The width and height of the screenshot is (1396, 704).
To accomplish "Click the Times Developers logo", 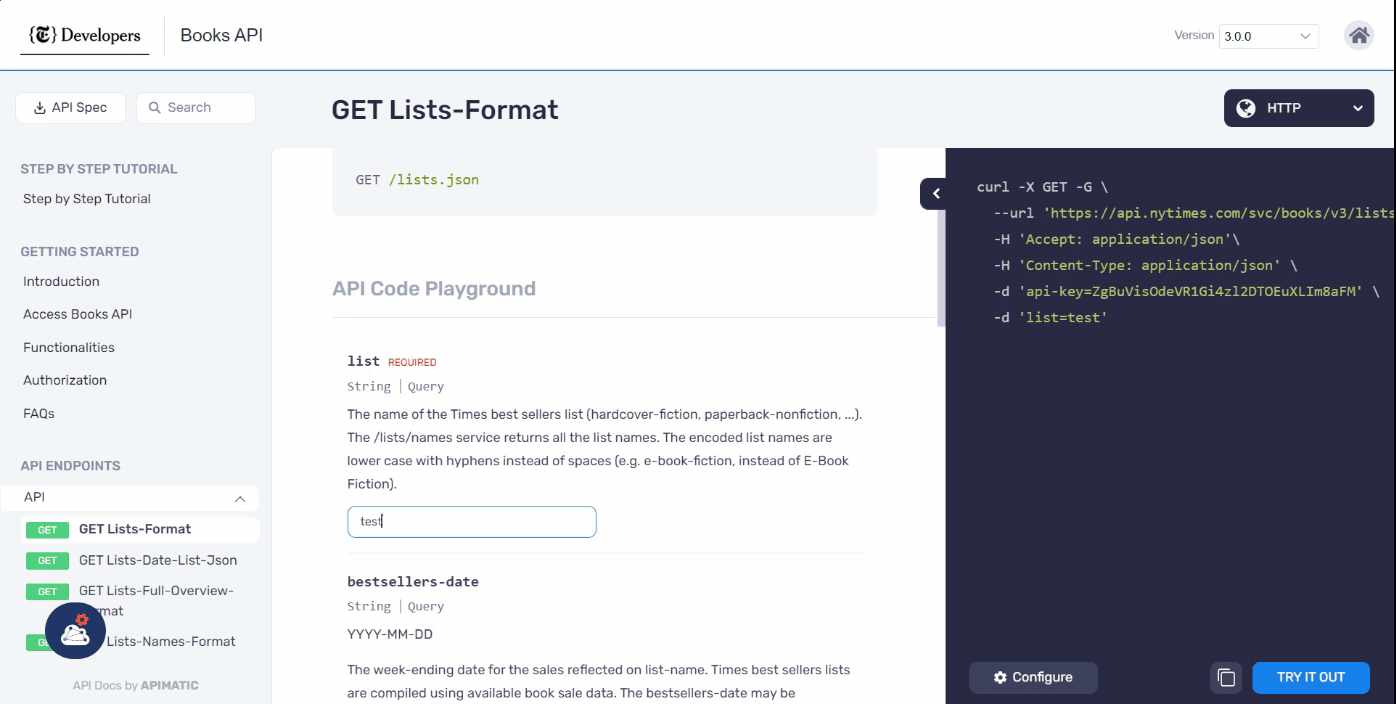I will [x=84, y=34].
